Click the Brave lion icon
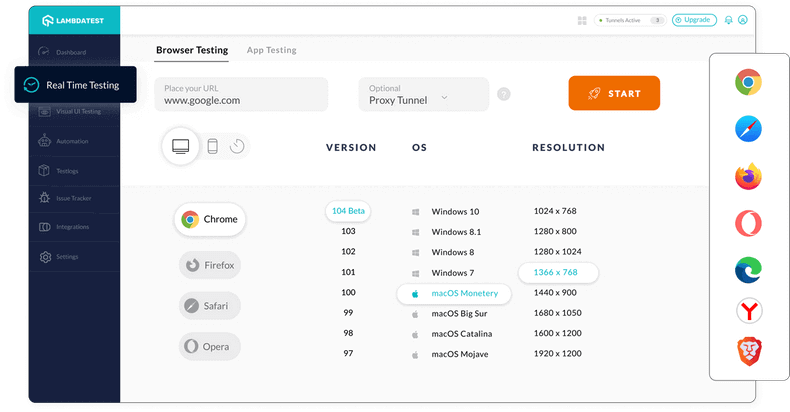Screen dimensions: 790x412 748,349
